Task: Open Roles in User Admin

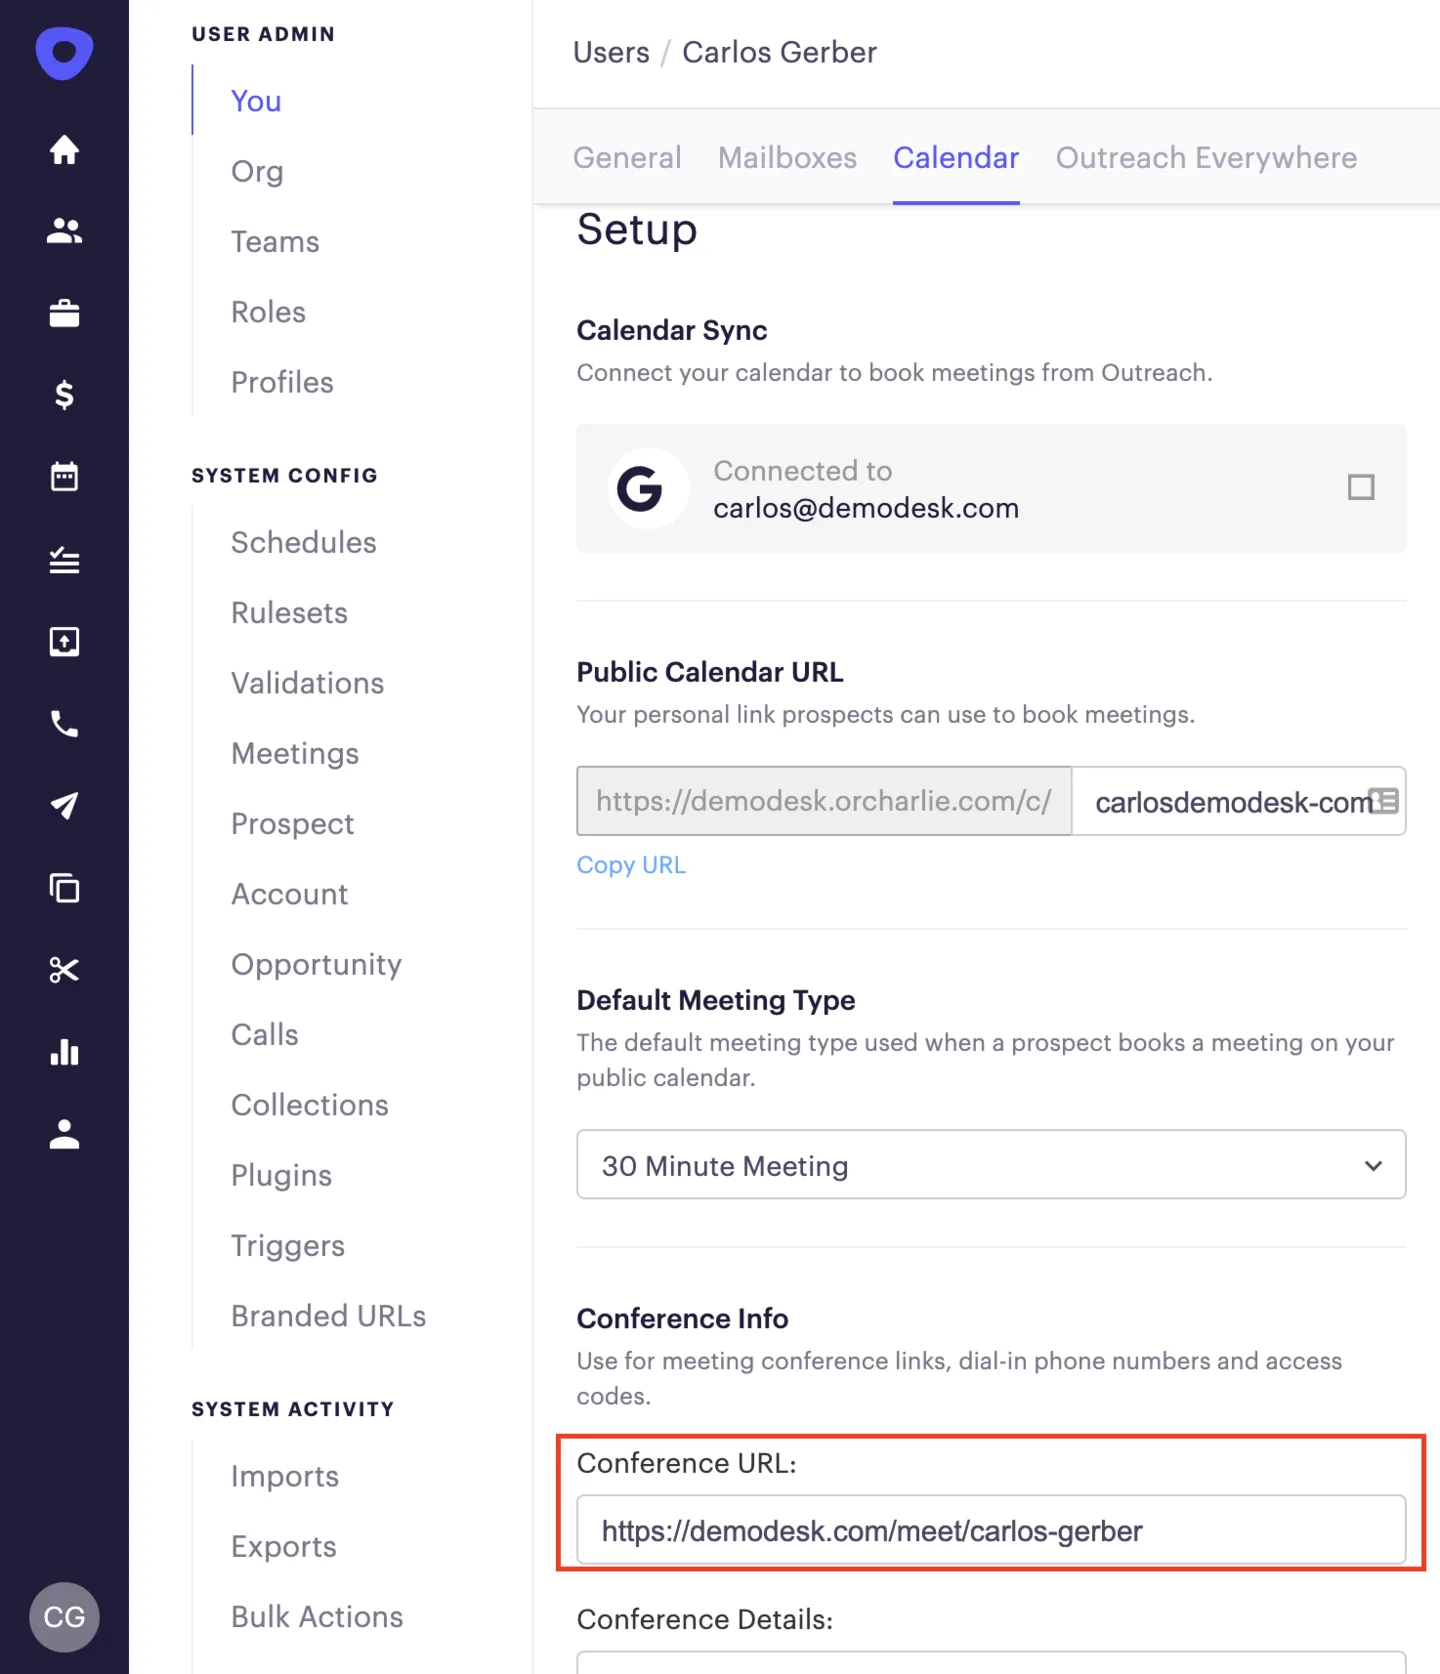Action: (268, 312)
